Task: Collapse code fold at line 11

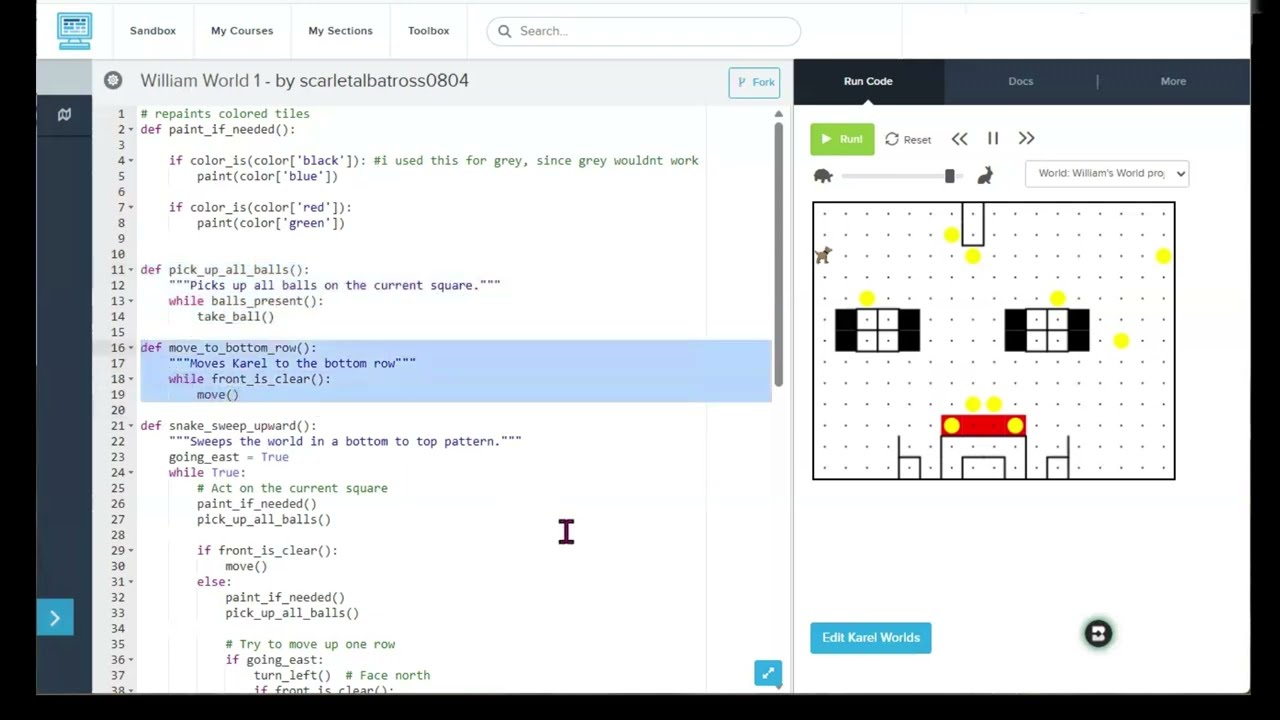Action: click(131, 270)
